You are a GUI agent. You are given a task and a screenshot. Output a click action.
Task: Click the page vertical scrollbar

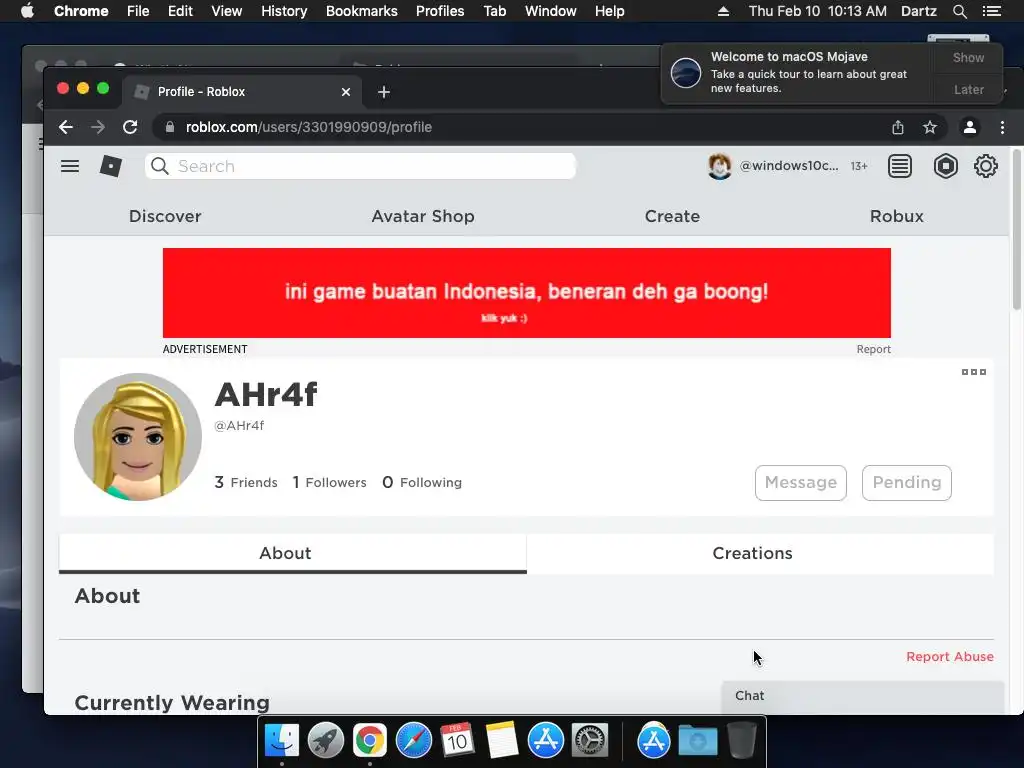[x=1016, y=229]
